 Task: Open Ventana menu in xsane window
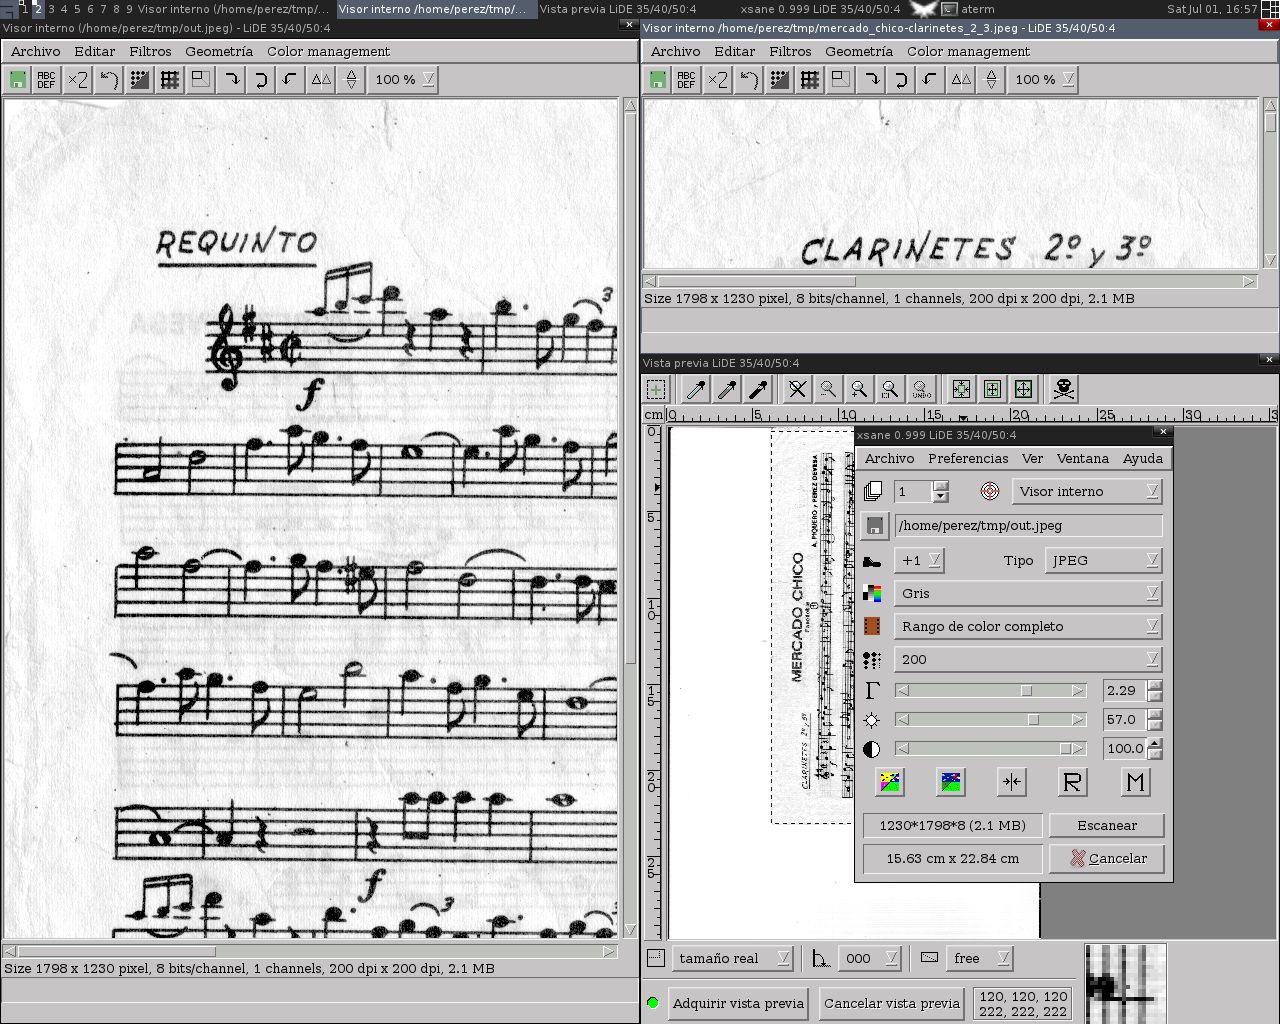1083,458
